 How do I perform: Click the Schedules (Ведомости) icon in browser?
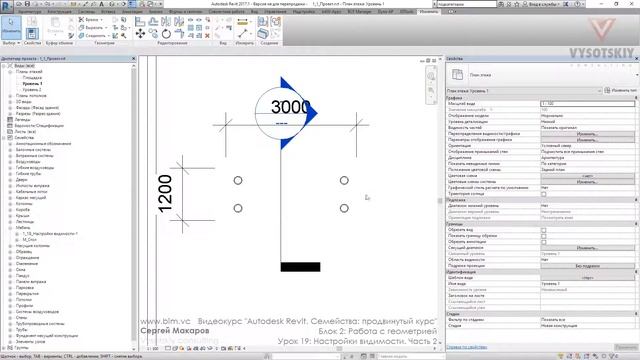pyautogui.click(x=10, y=126)
